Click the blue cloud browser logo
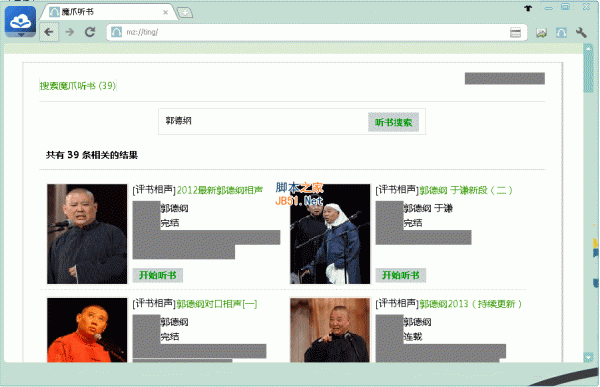Image resolution: width=600 pixels, height=387 pixels. [x=20, y=22]
